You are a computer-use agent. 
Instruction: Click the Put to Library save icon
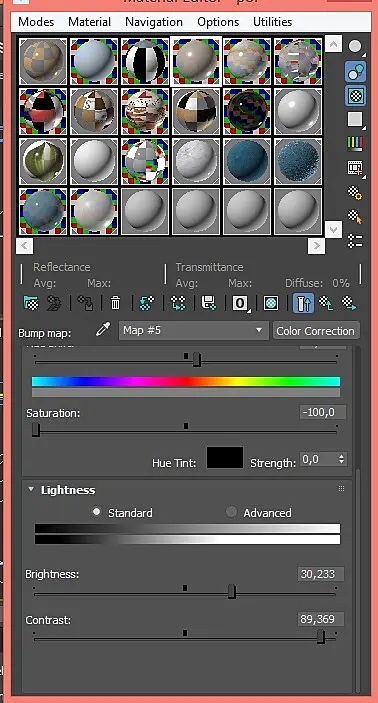pos(209,303)
